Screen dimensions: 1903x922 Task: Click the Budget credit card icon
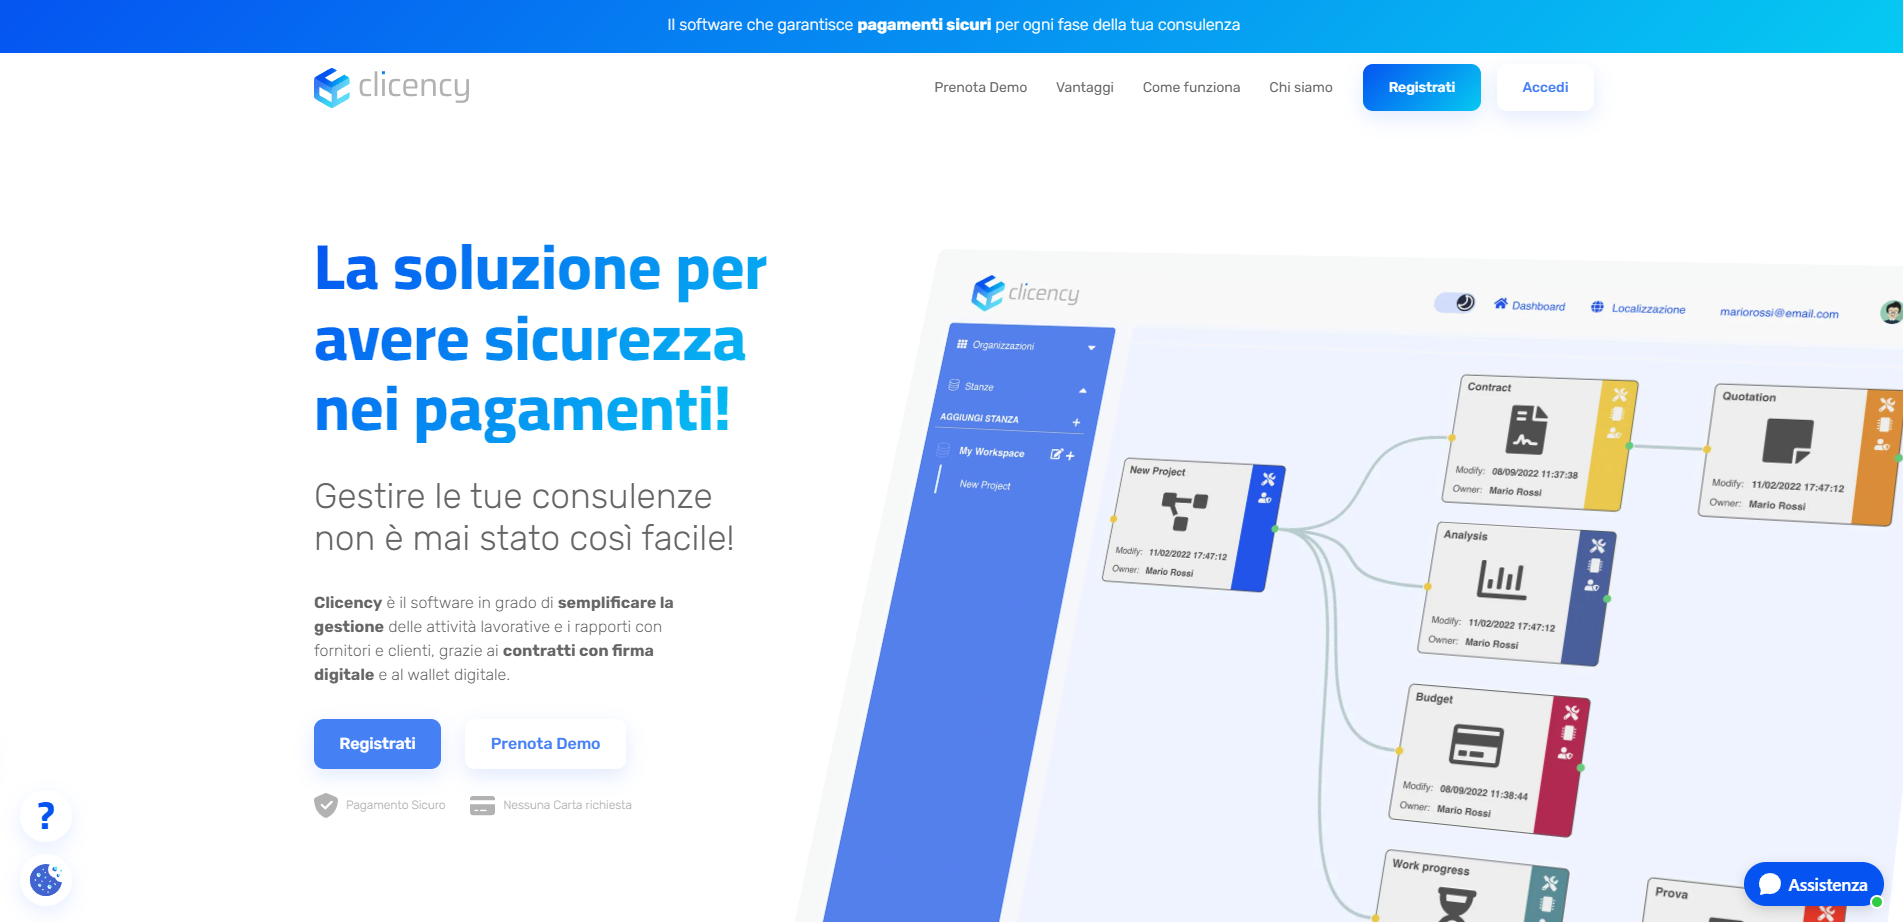(x=1476, y=745)
